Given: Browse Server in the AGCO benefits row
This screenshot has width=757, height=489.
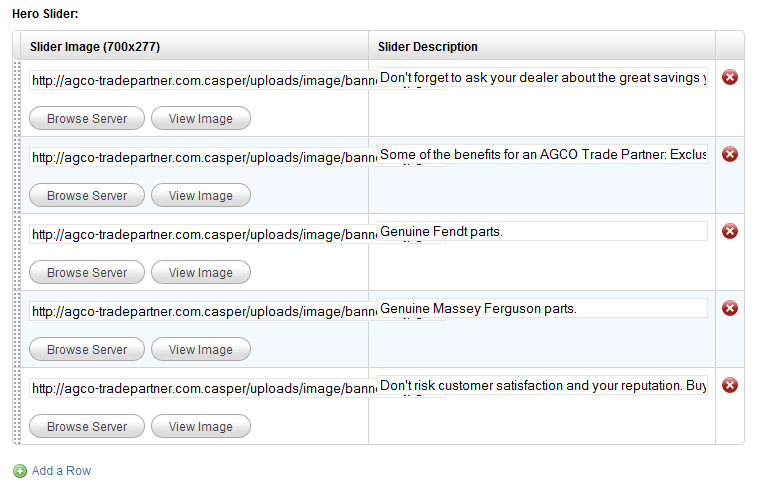Looking at the screenshot, I should coord(87,196).
